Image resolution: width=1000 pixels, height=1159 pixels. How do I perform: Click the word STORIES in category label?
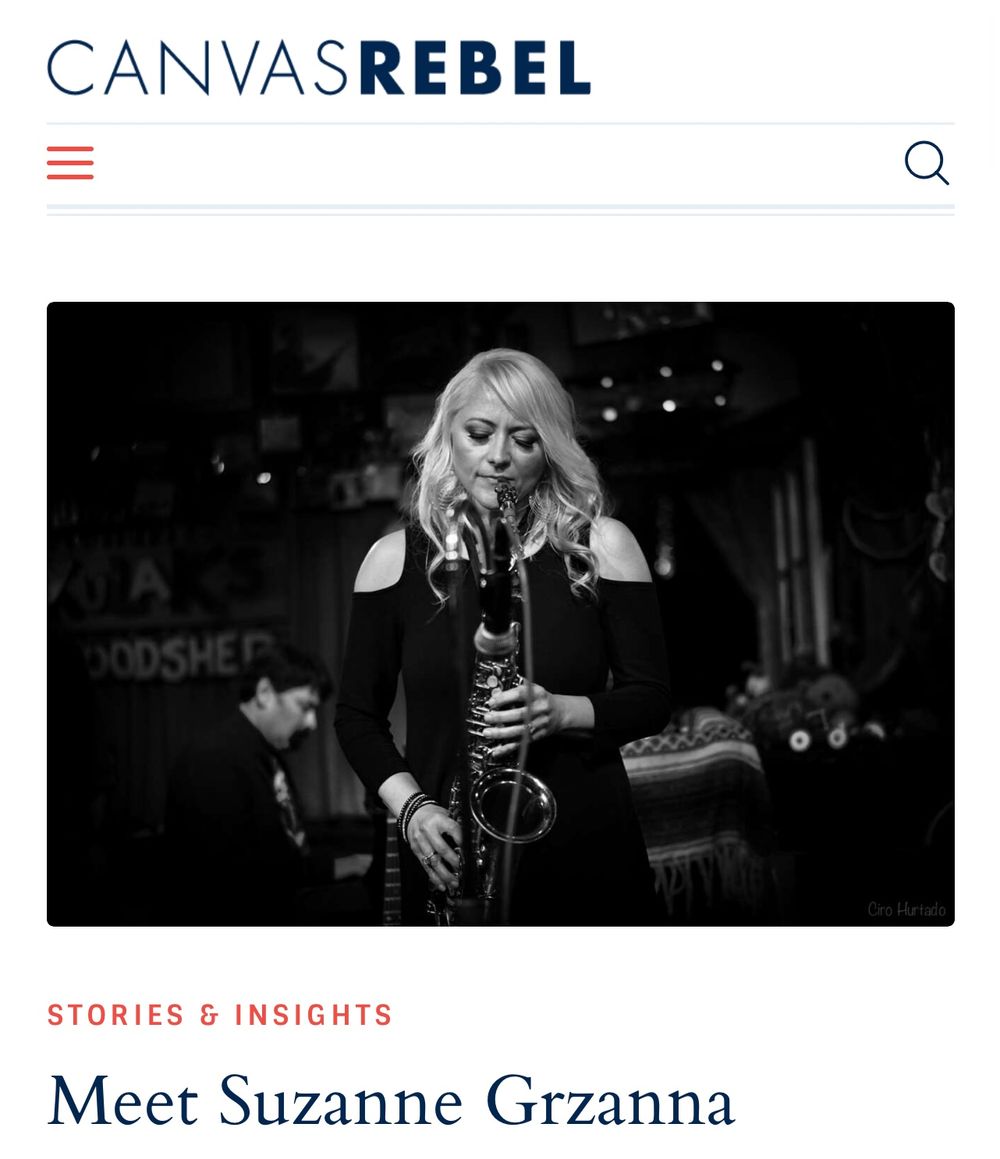[x=115, y=1015]
